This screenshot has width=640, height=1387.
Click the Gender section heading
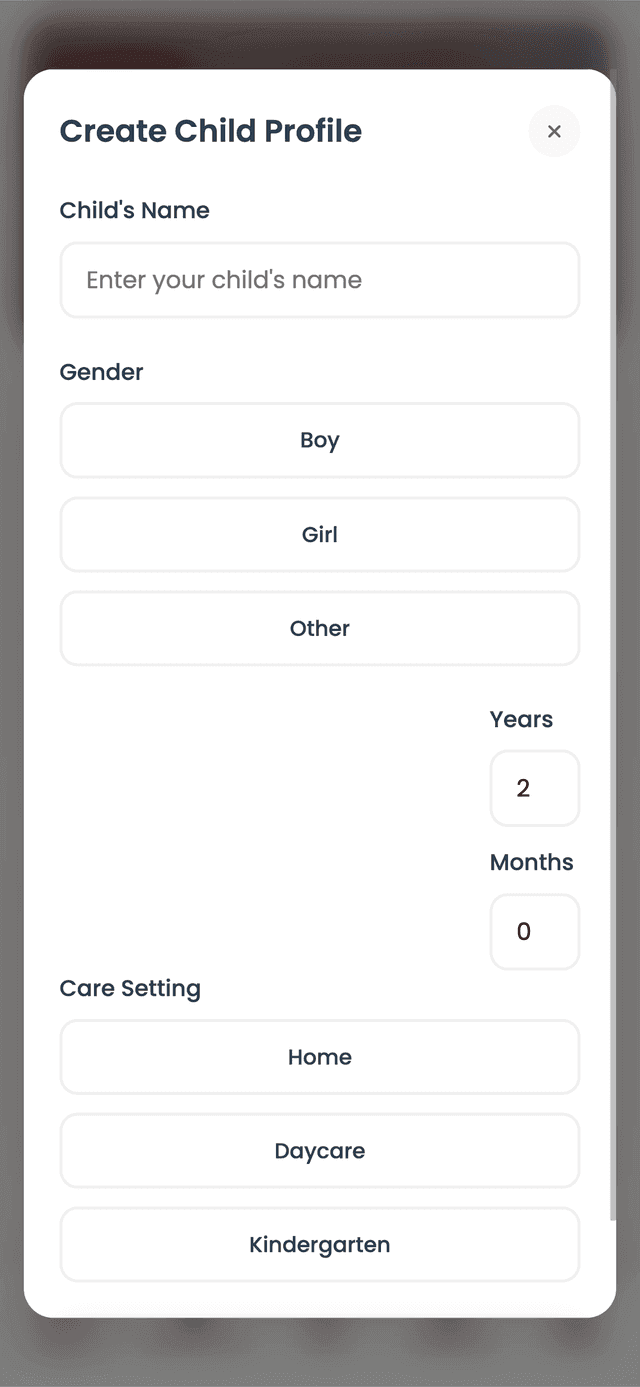click(101, 372)
